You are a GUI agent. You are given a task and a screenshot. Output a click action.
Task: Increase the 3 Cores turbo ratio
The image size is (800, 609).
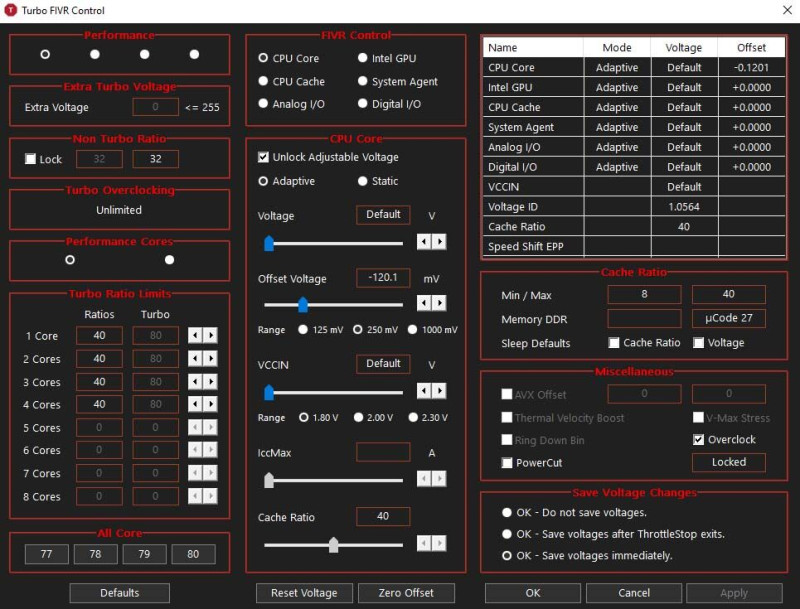click(210, 382)
